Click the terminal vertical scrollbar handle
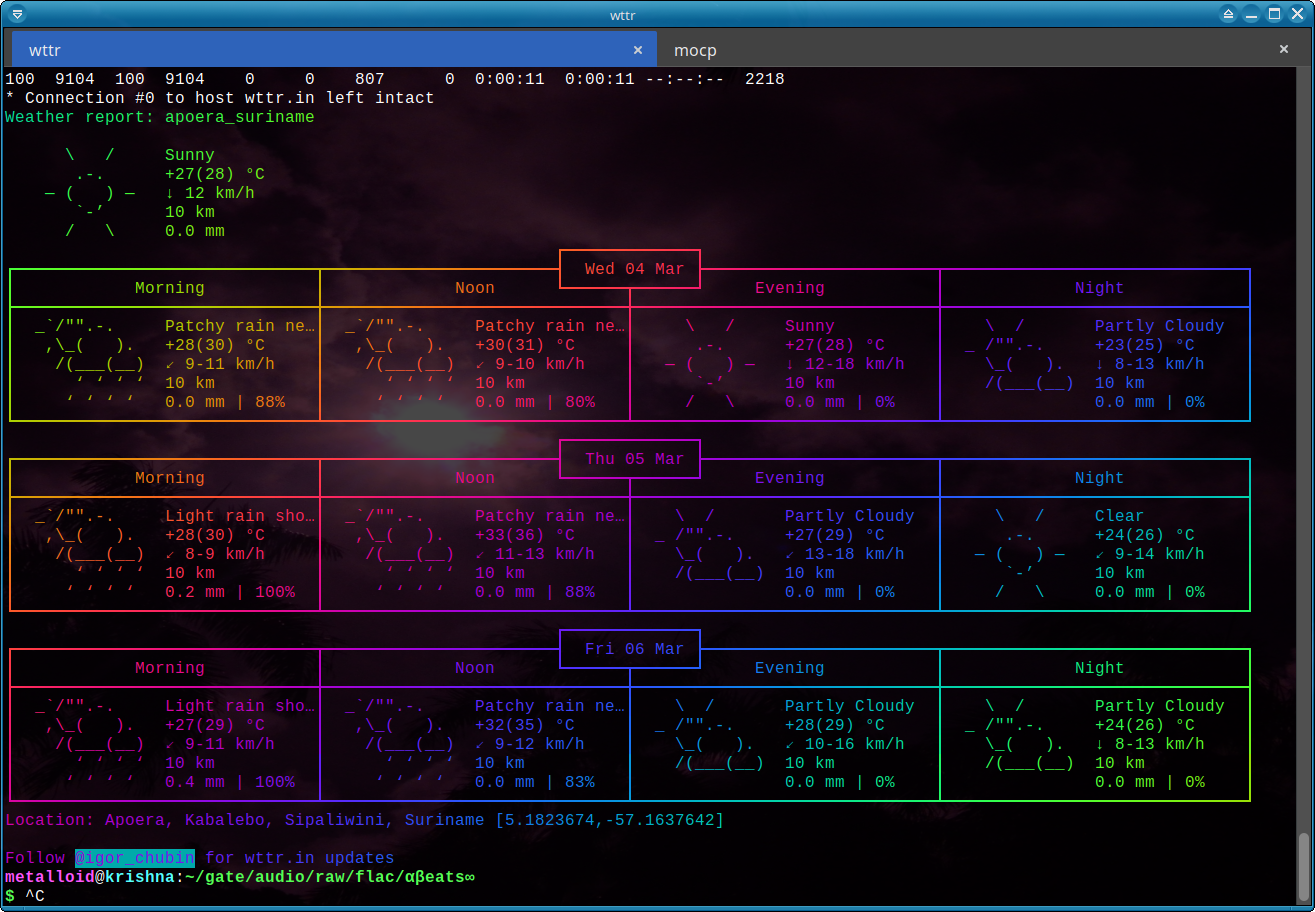 [x=1304, y=868]
